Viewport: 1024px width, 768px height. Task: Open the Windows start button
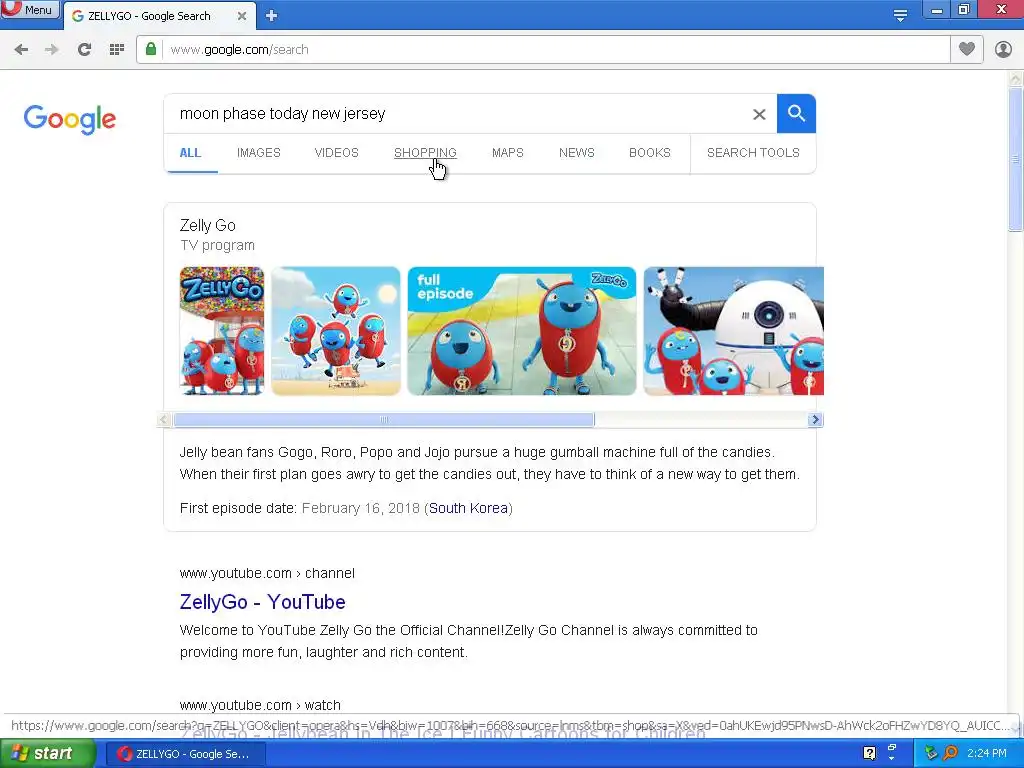tap(47, 754)
